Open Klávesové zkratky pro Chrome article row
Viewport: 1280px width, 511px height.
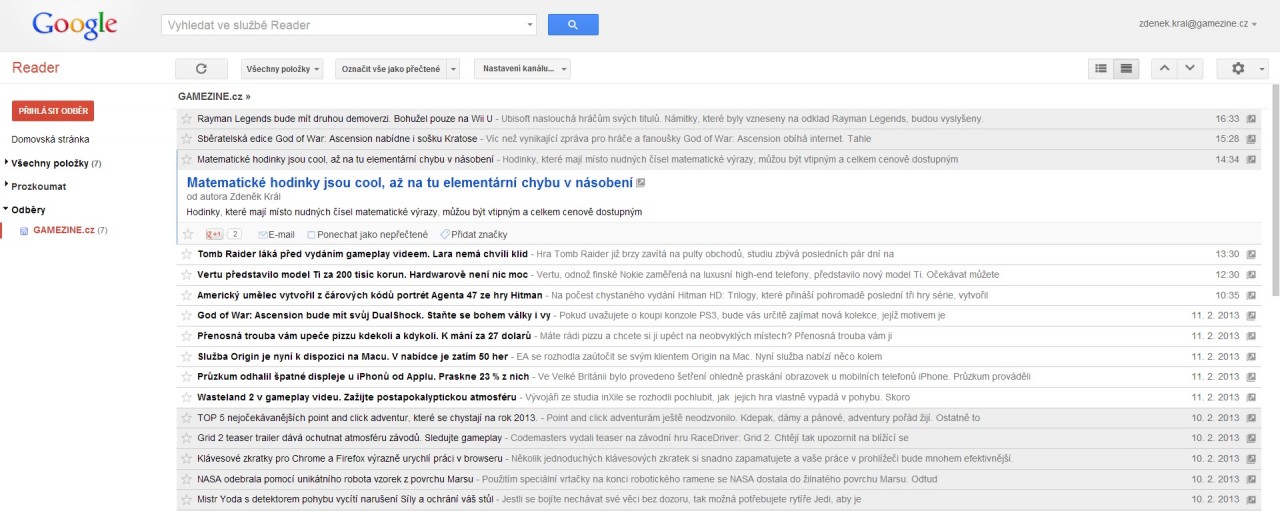coord(718,458)
